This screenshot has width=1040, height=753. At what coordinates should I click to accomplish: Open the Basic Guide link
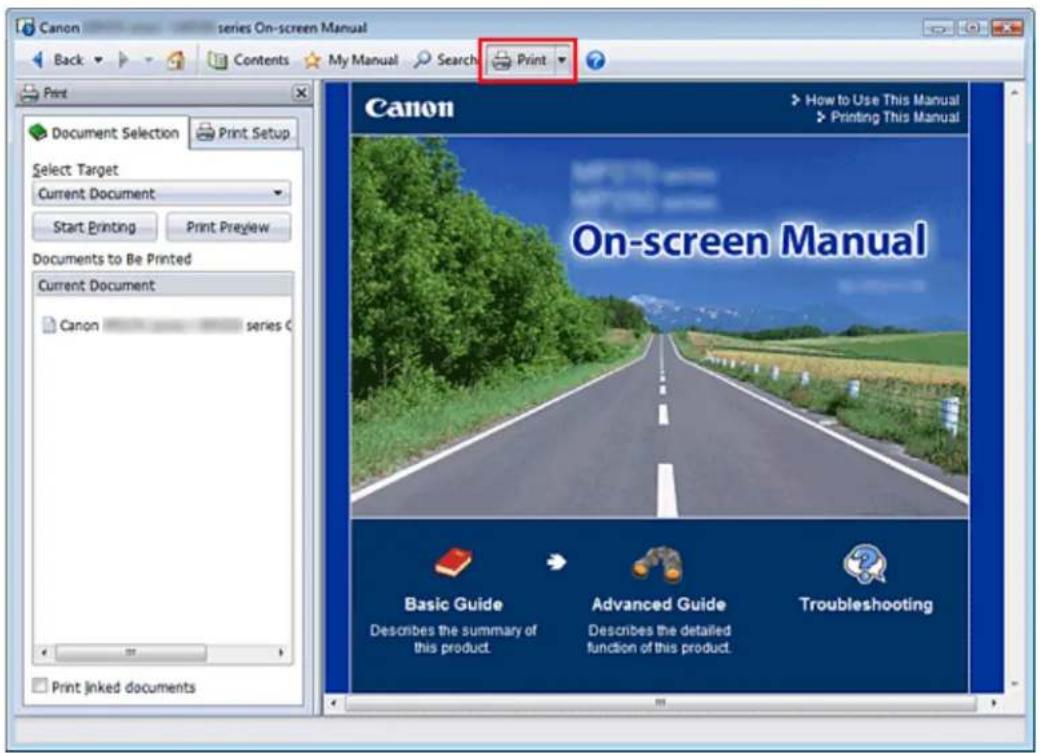click(x=454, y=604)
